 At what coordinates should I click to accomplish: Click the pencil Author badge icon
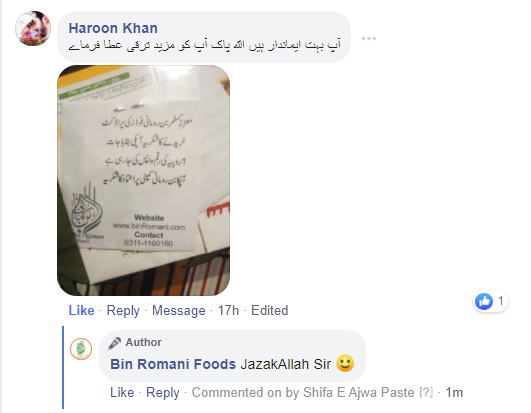pyautogui.click(x=114, y=343)
